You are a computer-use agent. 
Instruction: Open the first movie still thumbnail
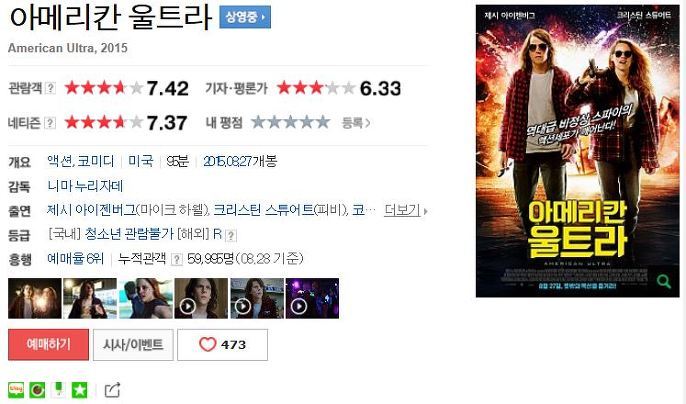pos(35,298)
